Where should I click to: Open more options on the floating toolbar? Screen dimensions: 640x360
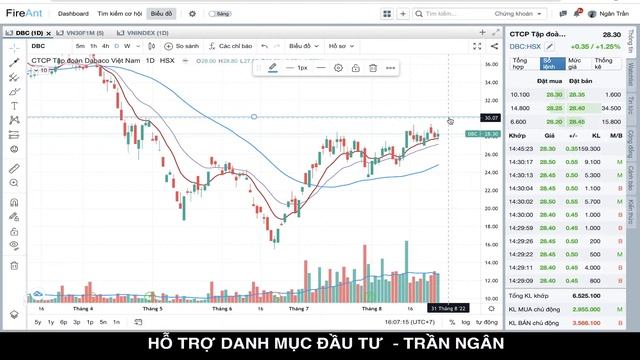(391, 68)
